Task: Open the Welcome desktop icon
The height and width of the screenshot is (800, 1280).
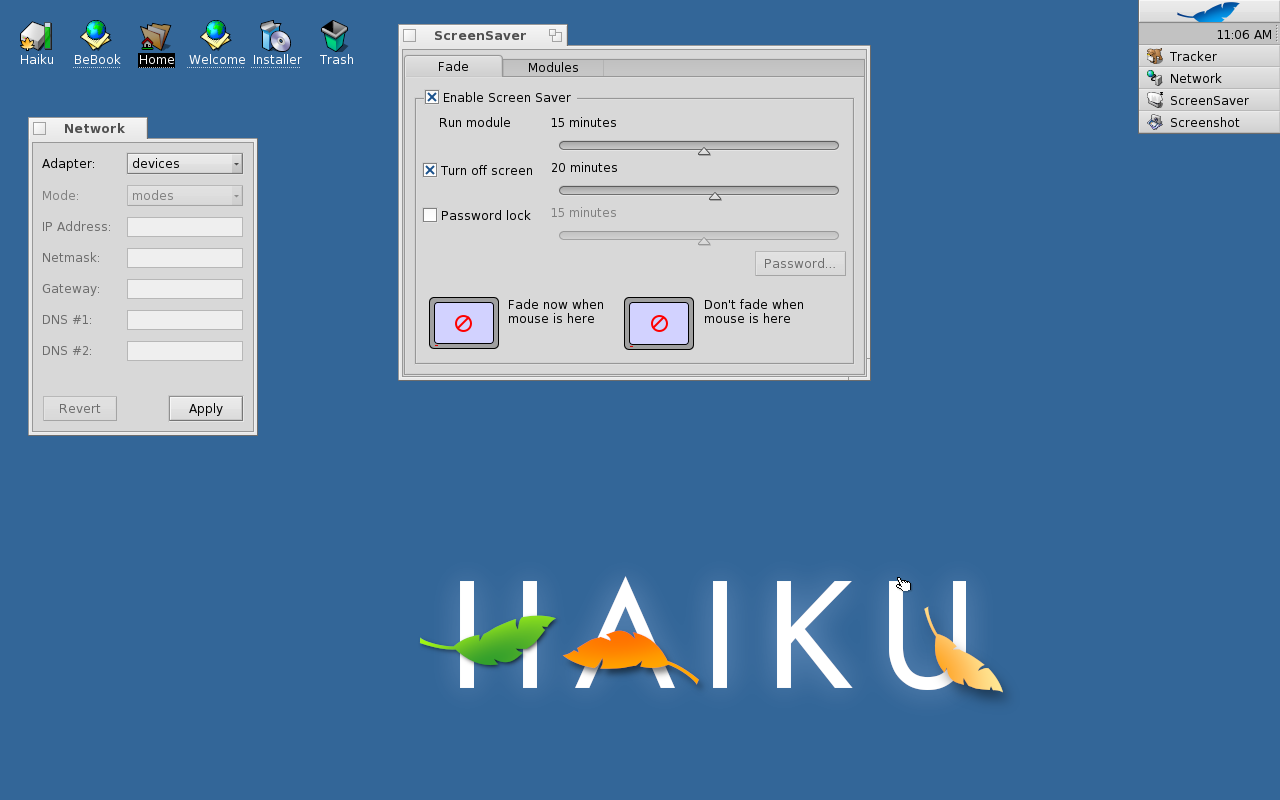Action: coord(216,38)
